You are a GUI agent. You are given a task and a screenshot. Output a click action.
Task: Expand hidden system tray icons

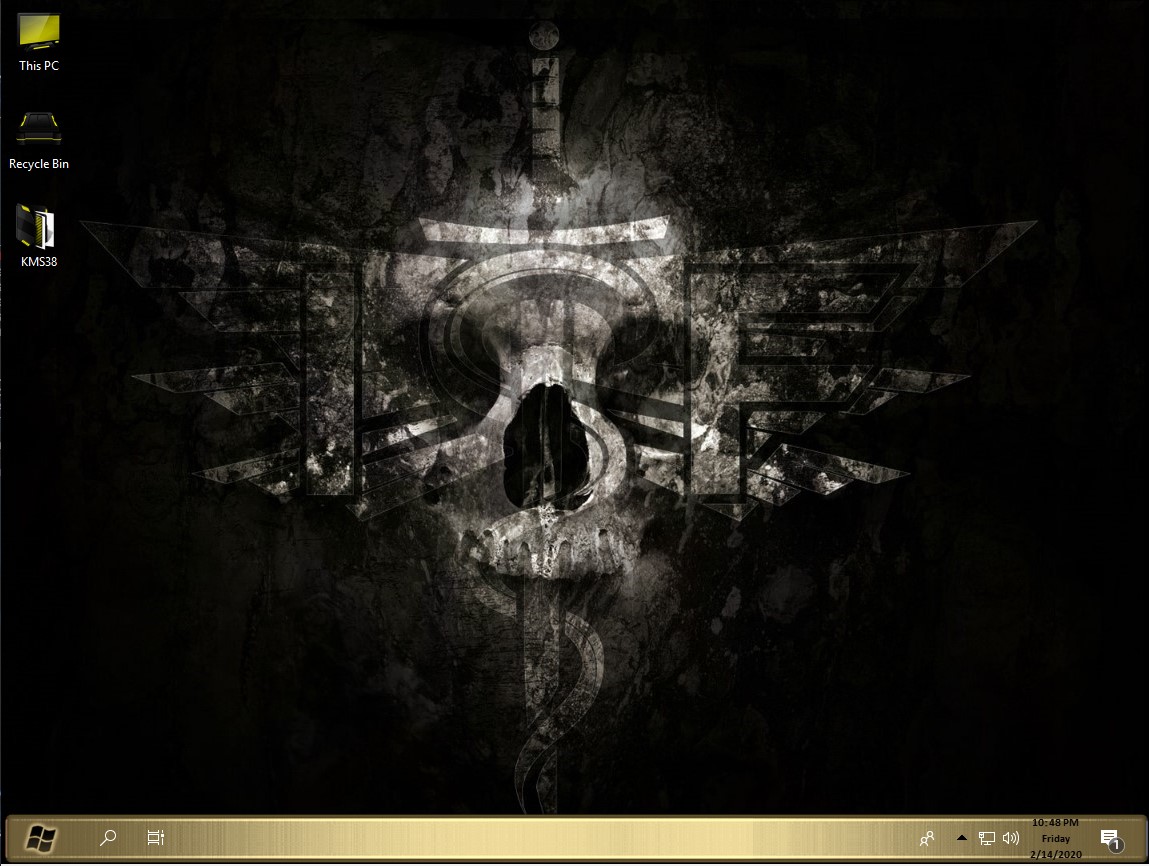961,837
